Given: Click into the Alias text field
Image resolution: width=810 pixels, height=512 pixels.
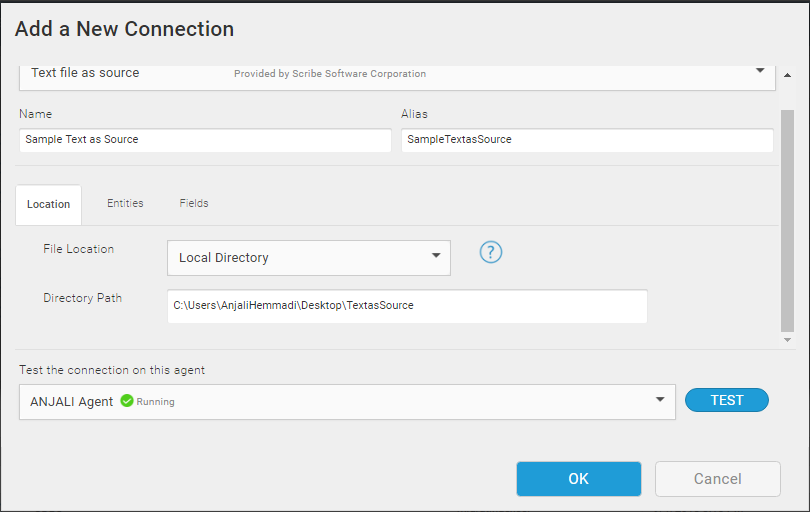Looking at the screenshot, I should (587, 140).
